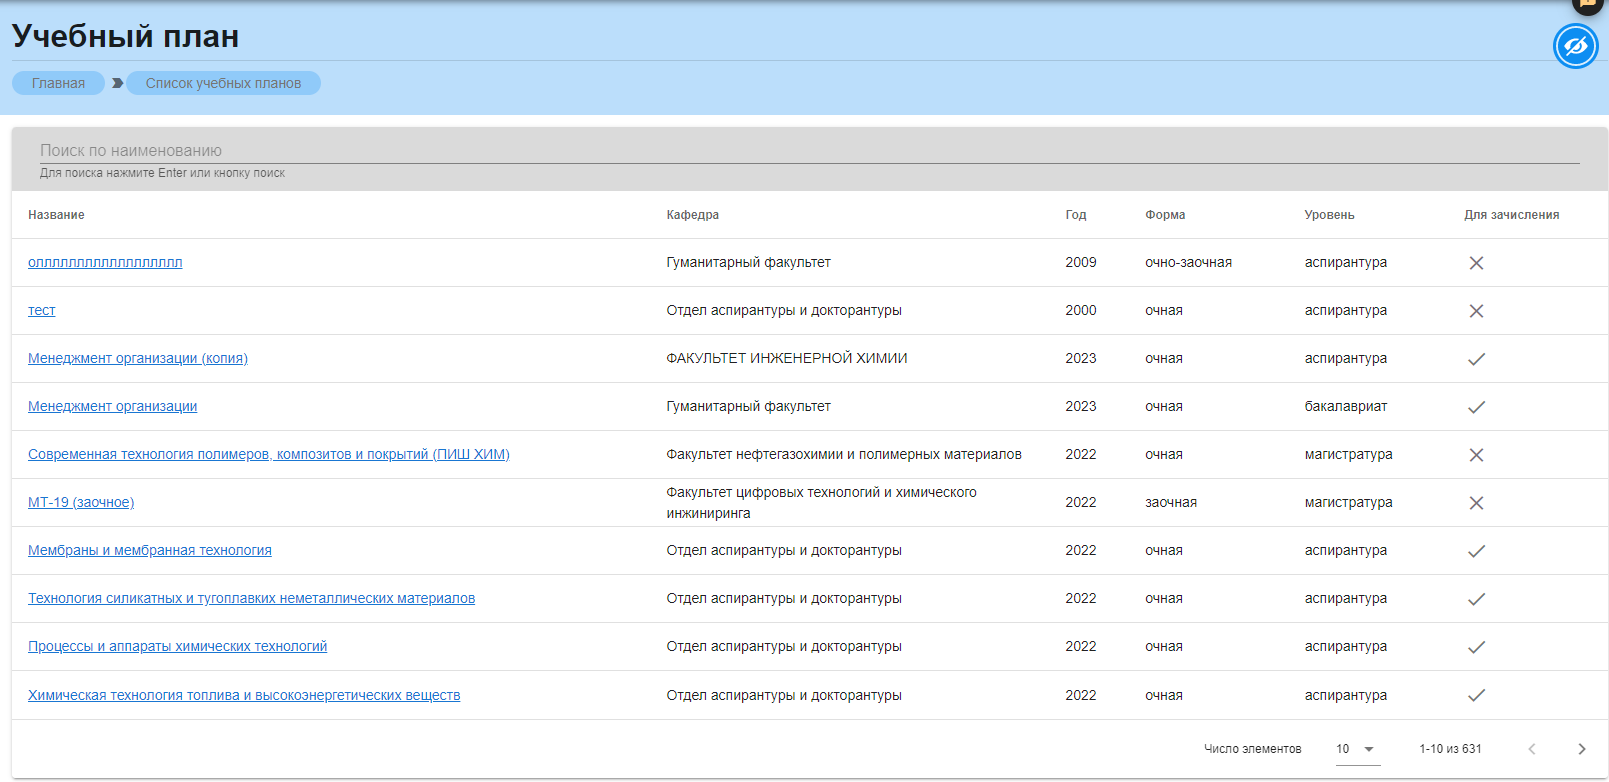Click cross icon in 'тест' row
Screen dimensions: 1609x782
(x=1476, y=311)
